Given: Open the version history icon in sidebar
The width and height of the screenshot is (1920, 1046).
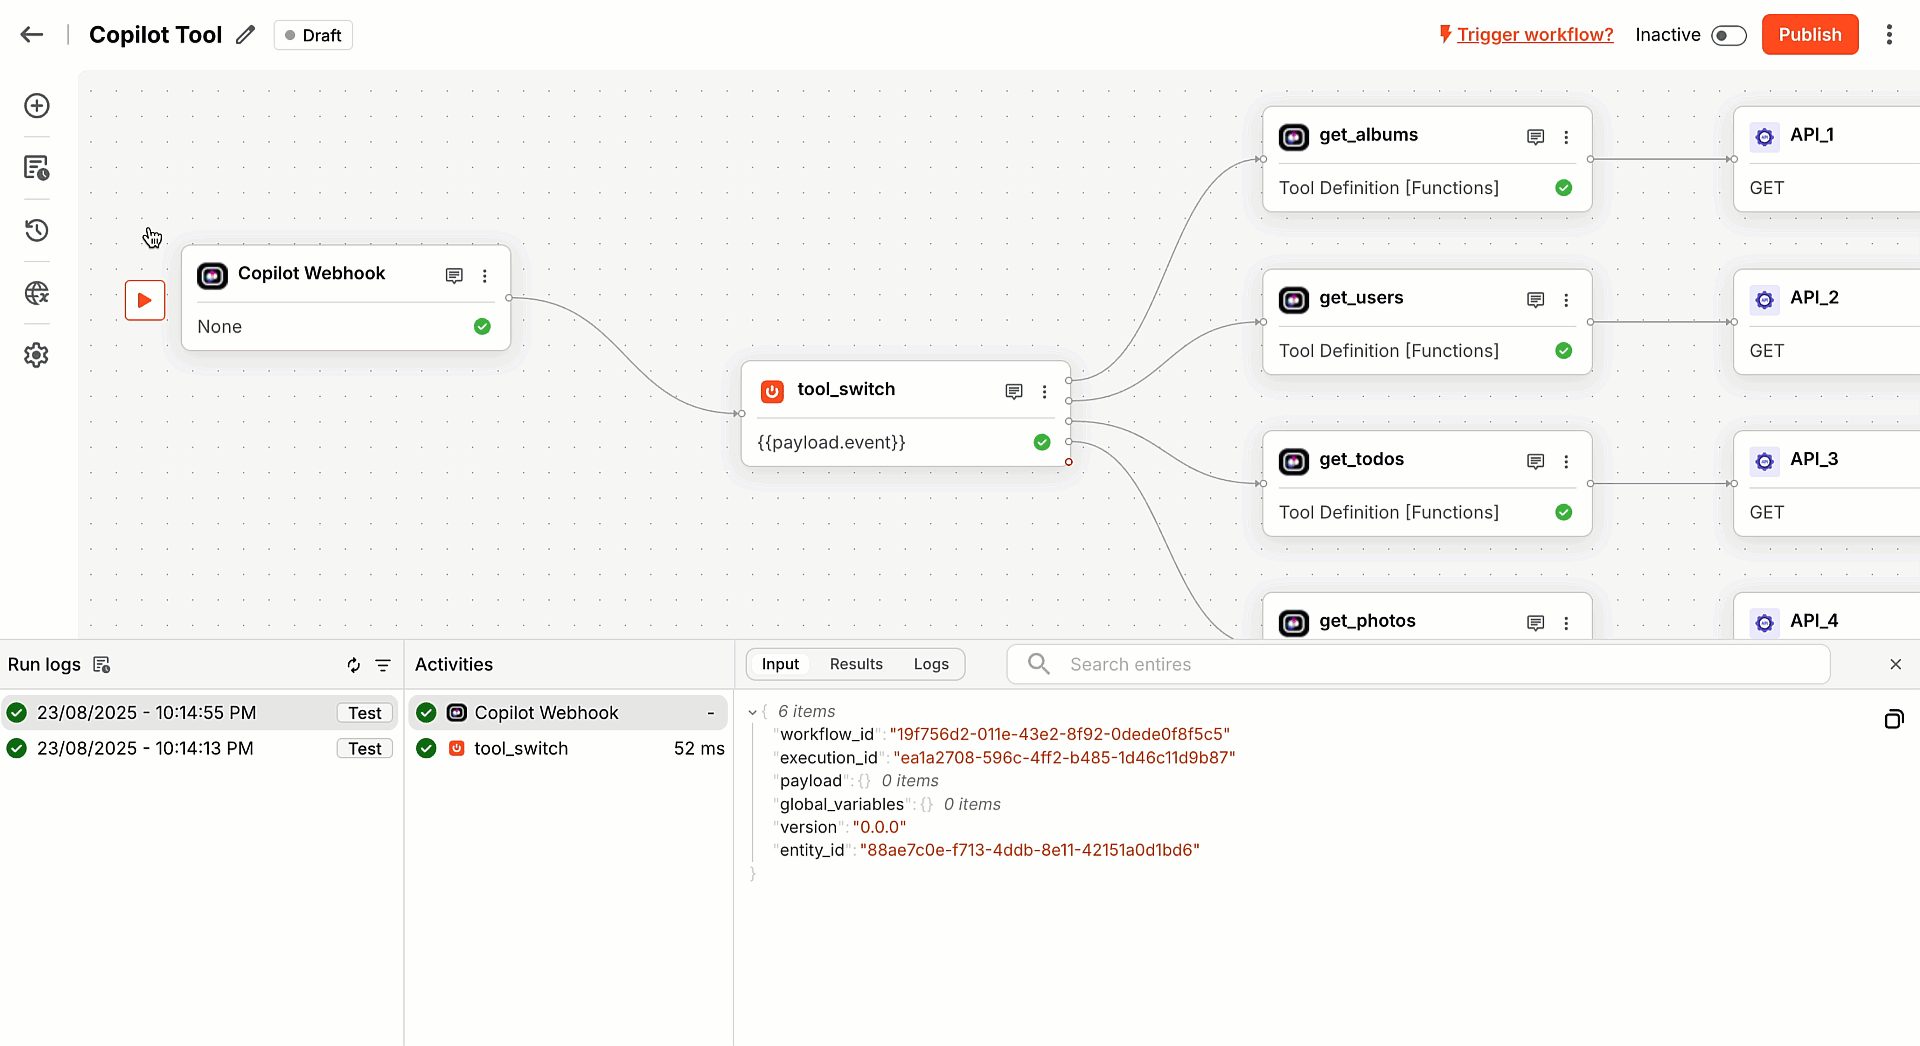Looking at the screenshot, I should pyautogui.click(x=37, y=230).
